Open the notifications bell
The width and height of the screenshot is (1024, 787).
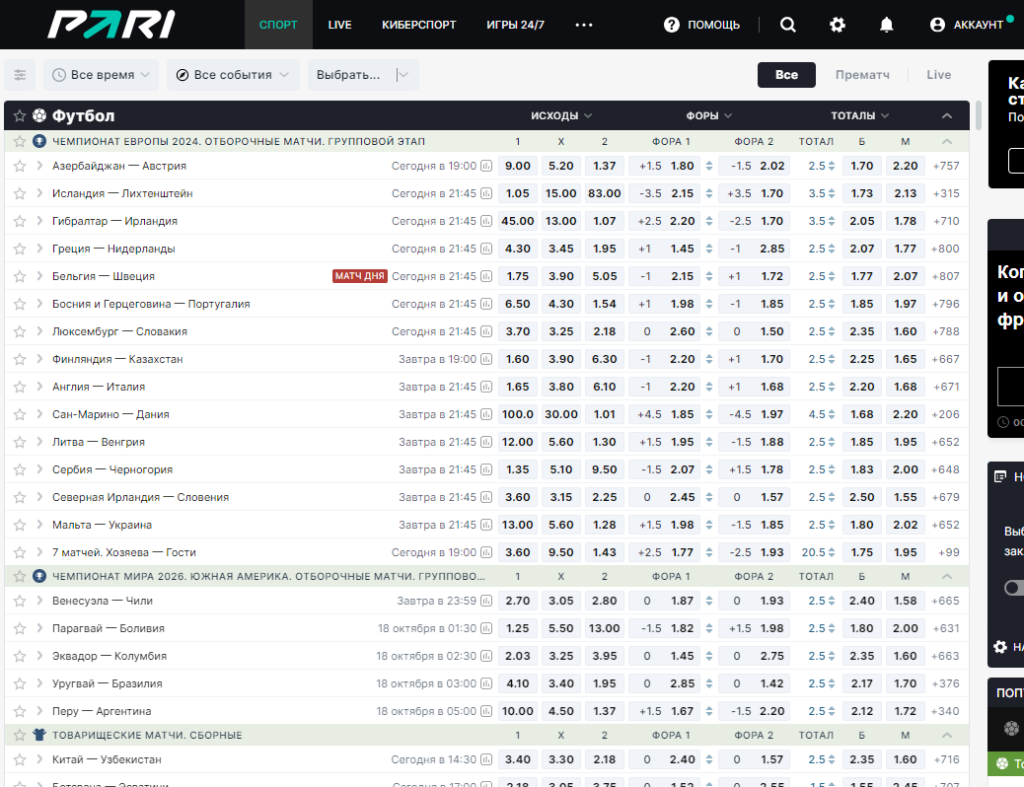[x=886, y=25]
